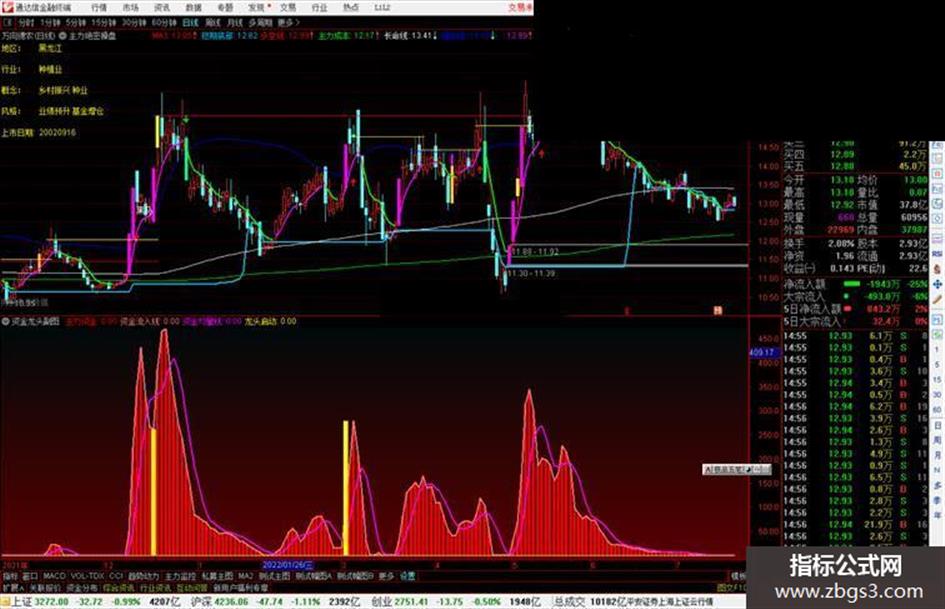The width and height of the screenshot is (945, 609).
Task: Click the 60 minute shortcut in right sidebar
Action: (938, 411)
